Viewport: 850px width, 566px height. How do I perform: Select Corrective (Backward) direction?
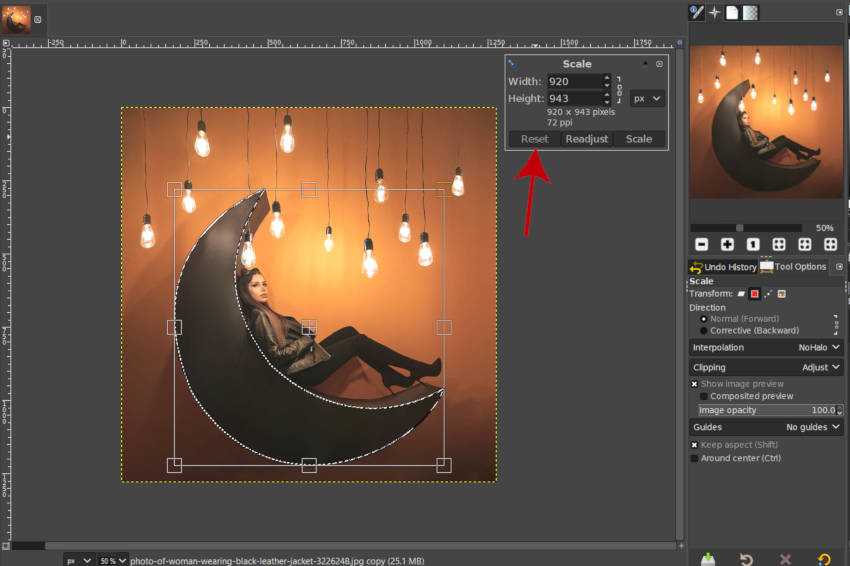click(x=704, y=330)
